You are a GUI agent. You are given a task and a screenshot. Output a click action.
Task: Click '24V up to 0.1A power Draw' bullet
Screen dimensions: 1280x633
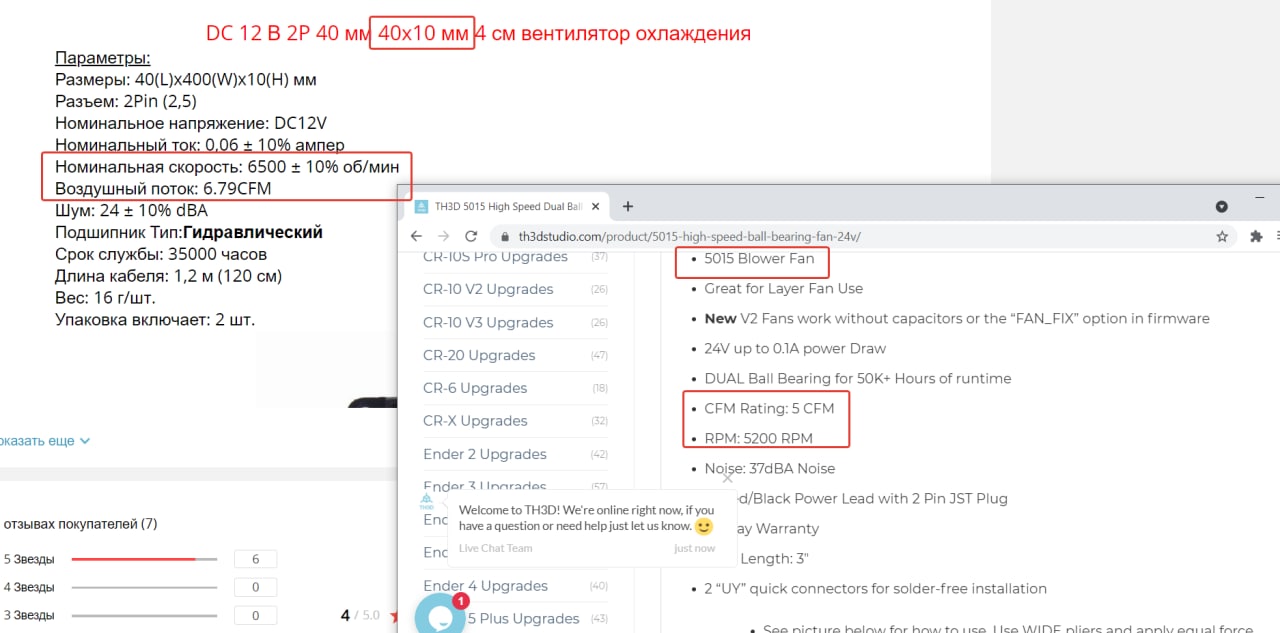point(795,348)
